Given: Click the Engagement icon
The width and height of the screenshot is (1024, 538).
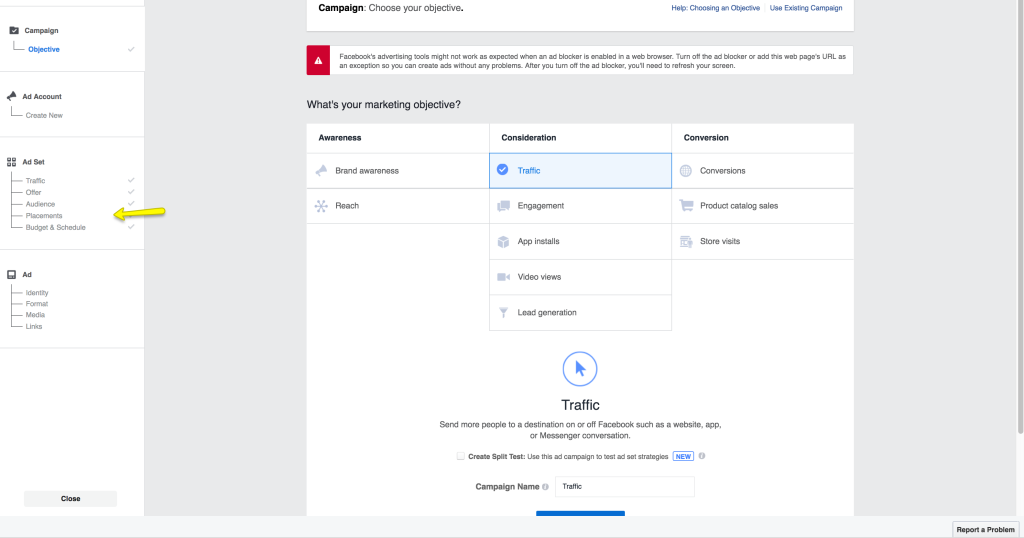Looking at the screenshot, I should point(504,206).
